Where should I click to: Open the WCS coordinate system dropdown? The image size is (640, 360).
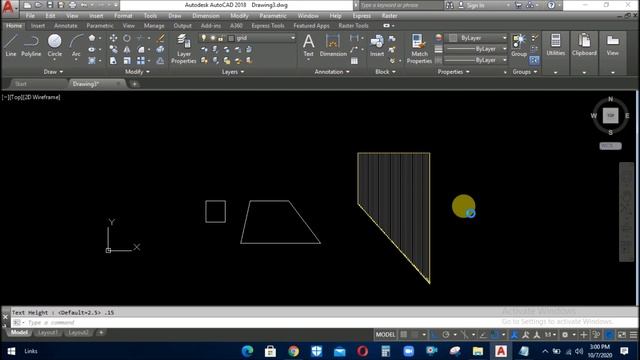click(x=610, y=146)
